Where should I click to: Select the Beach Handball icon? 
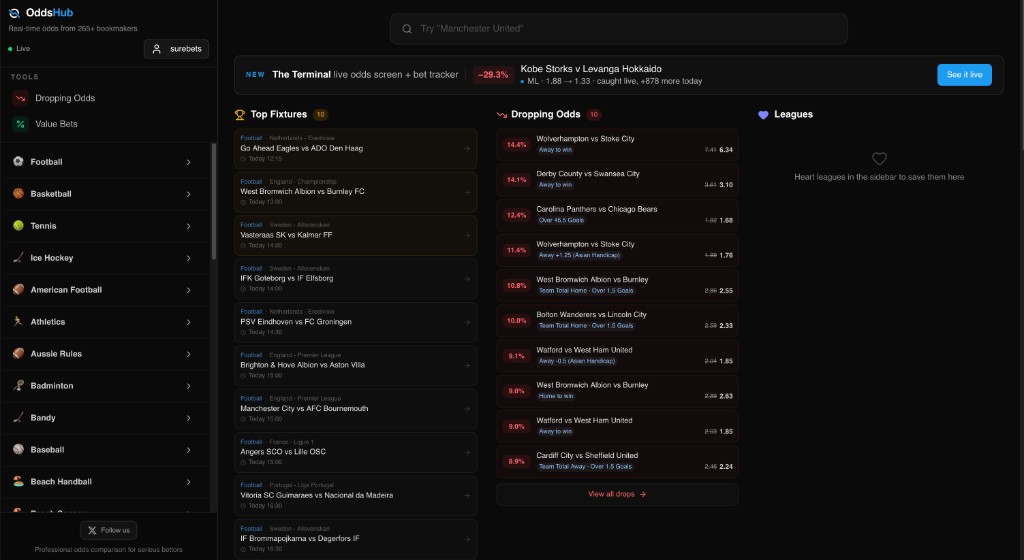pos(18,481)
